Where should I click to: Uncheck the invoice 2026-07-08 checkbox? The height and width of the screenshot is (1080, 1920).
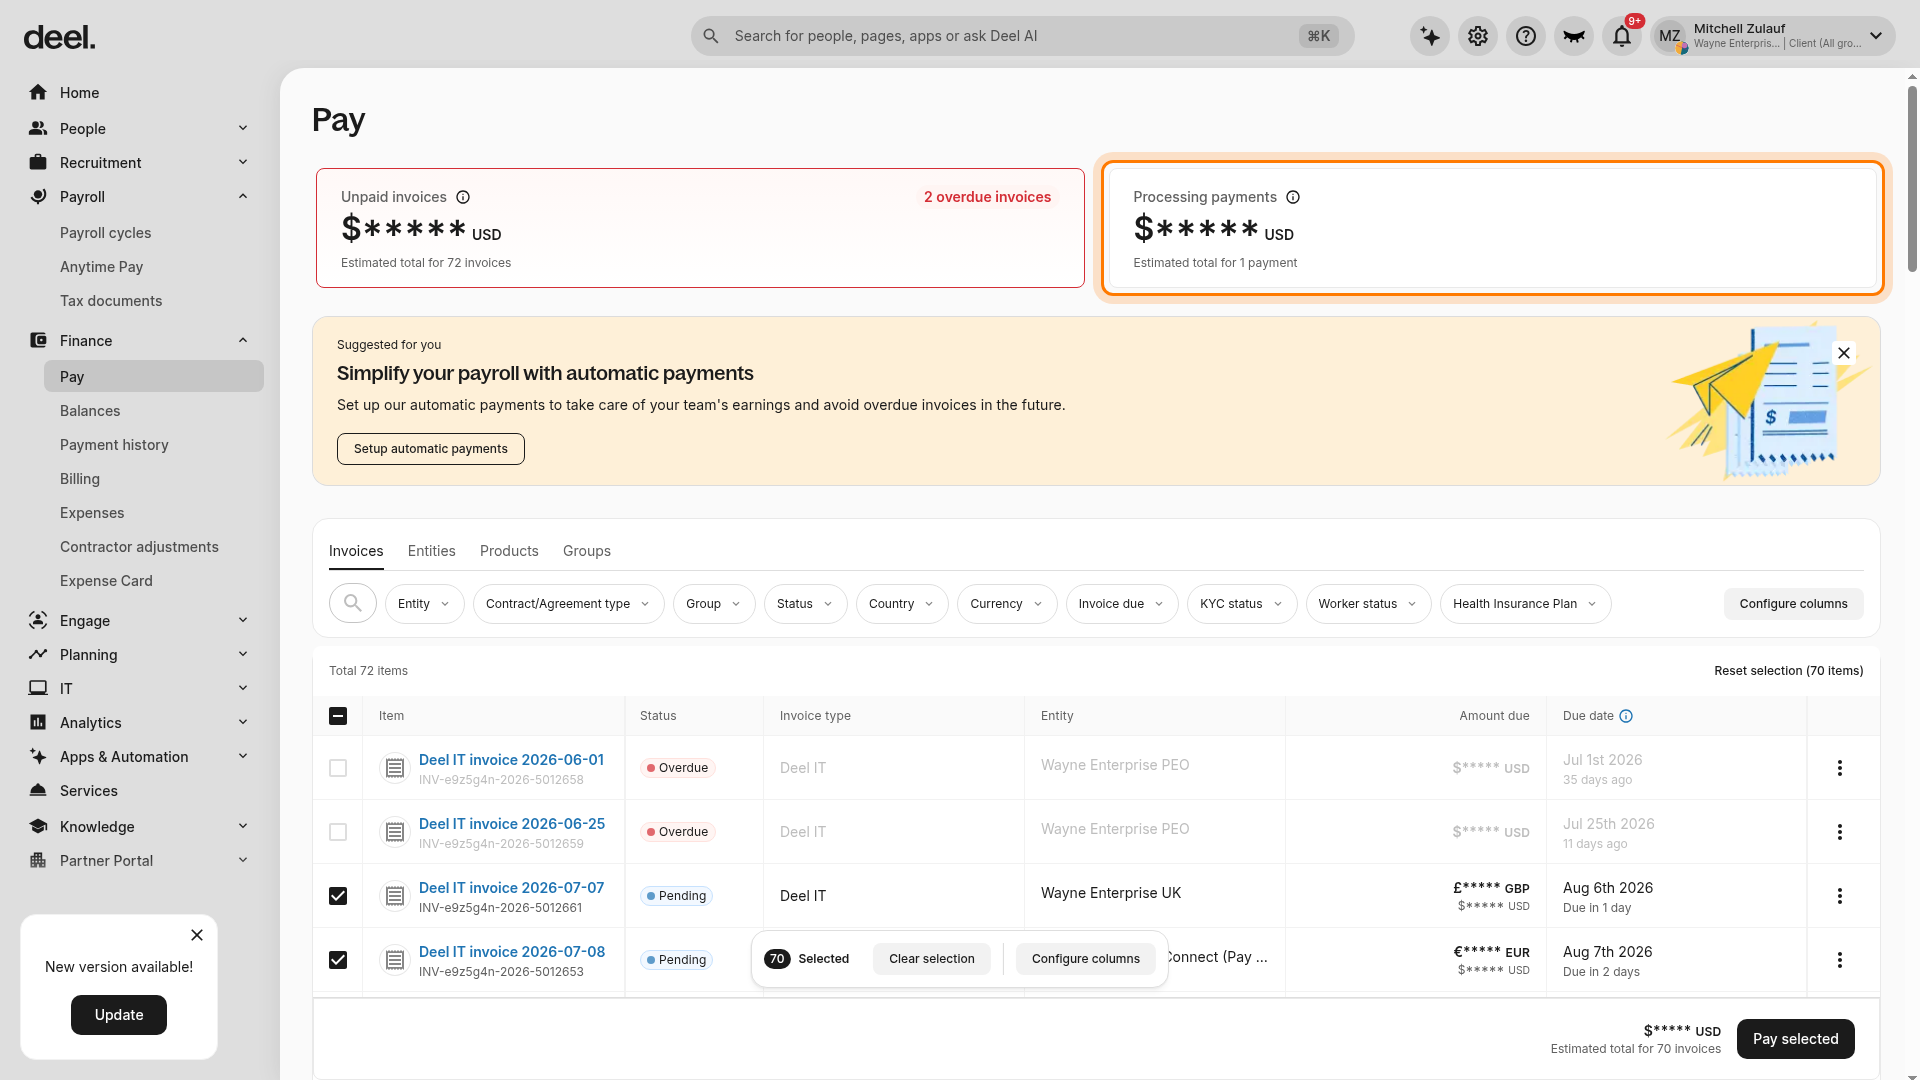click(338, 960)
